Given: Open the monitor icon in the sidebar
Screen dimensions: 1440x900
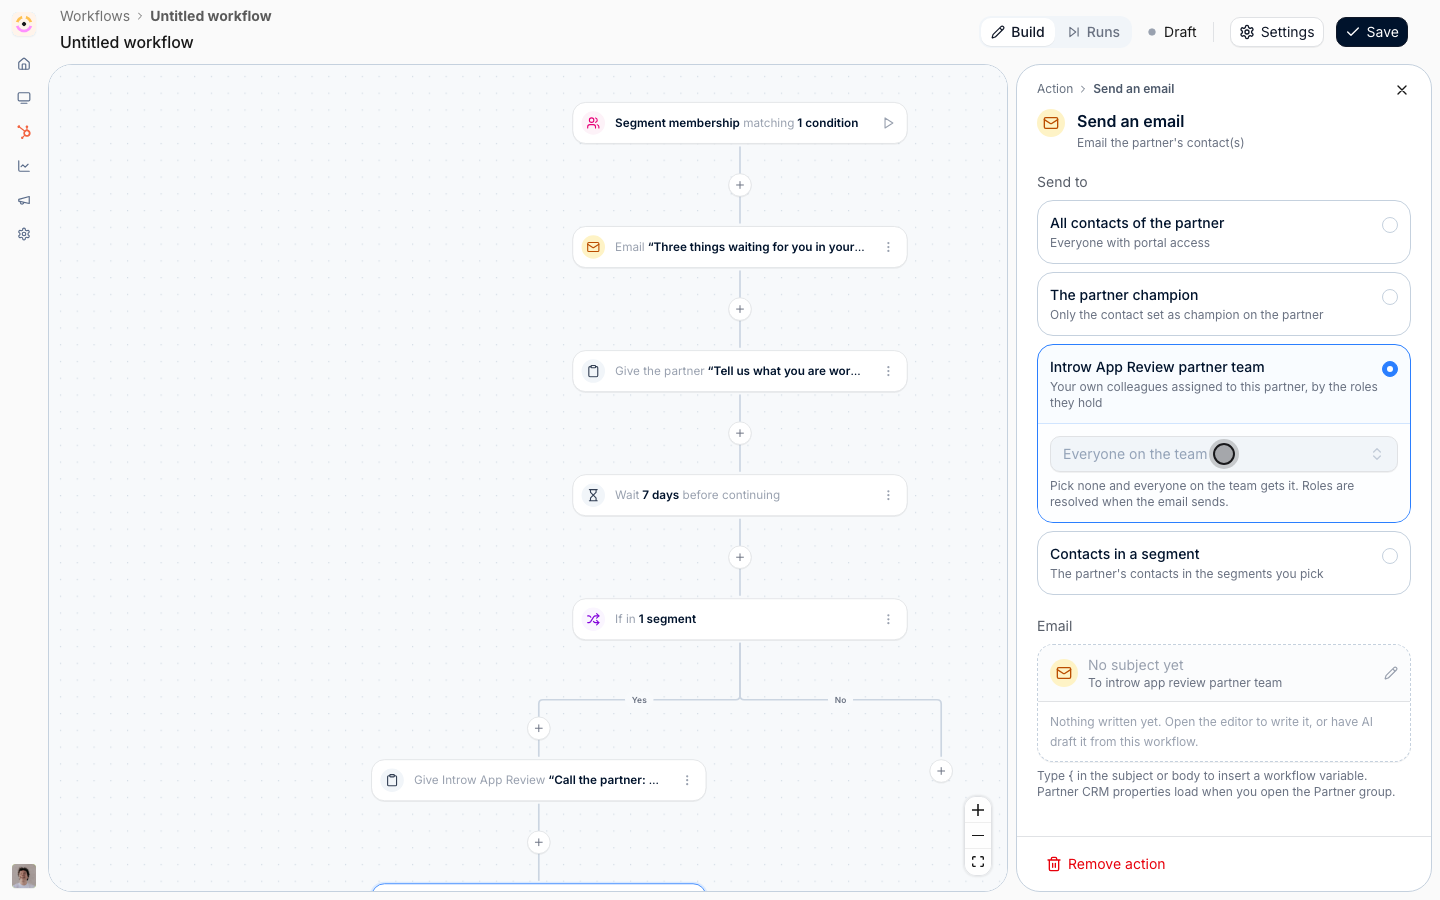Looking at the screenshot, I should (24, 98).
